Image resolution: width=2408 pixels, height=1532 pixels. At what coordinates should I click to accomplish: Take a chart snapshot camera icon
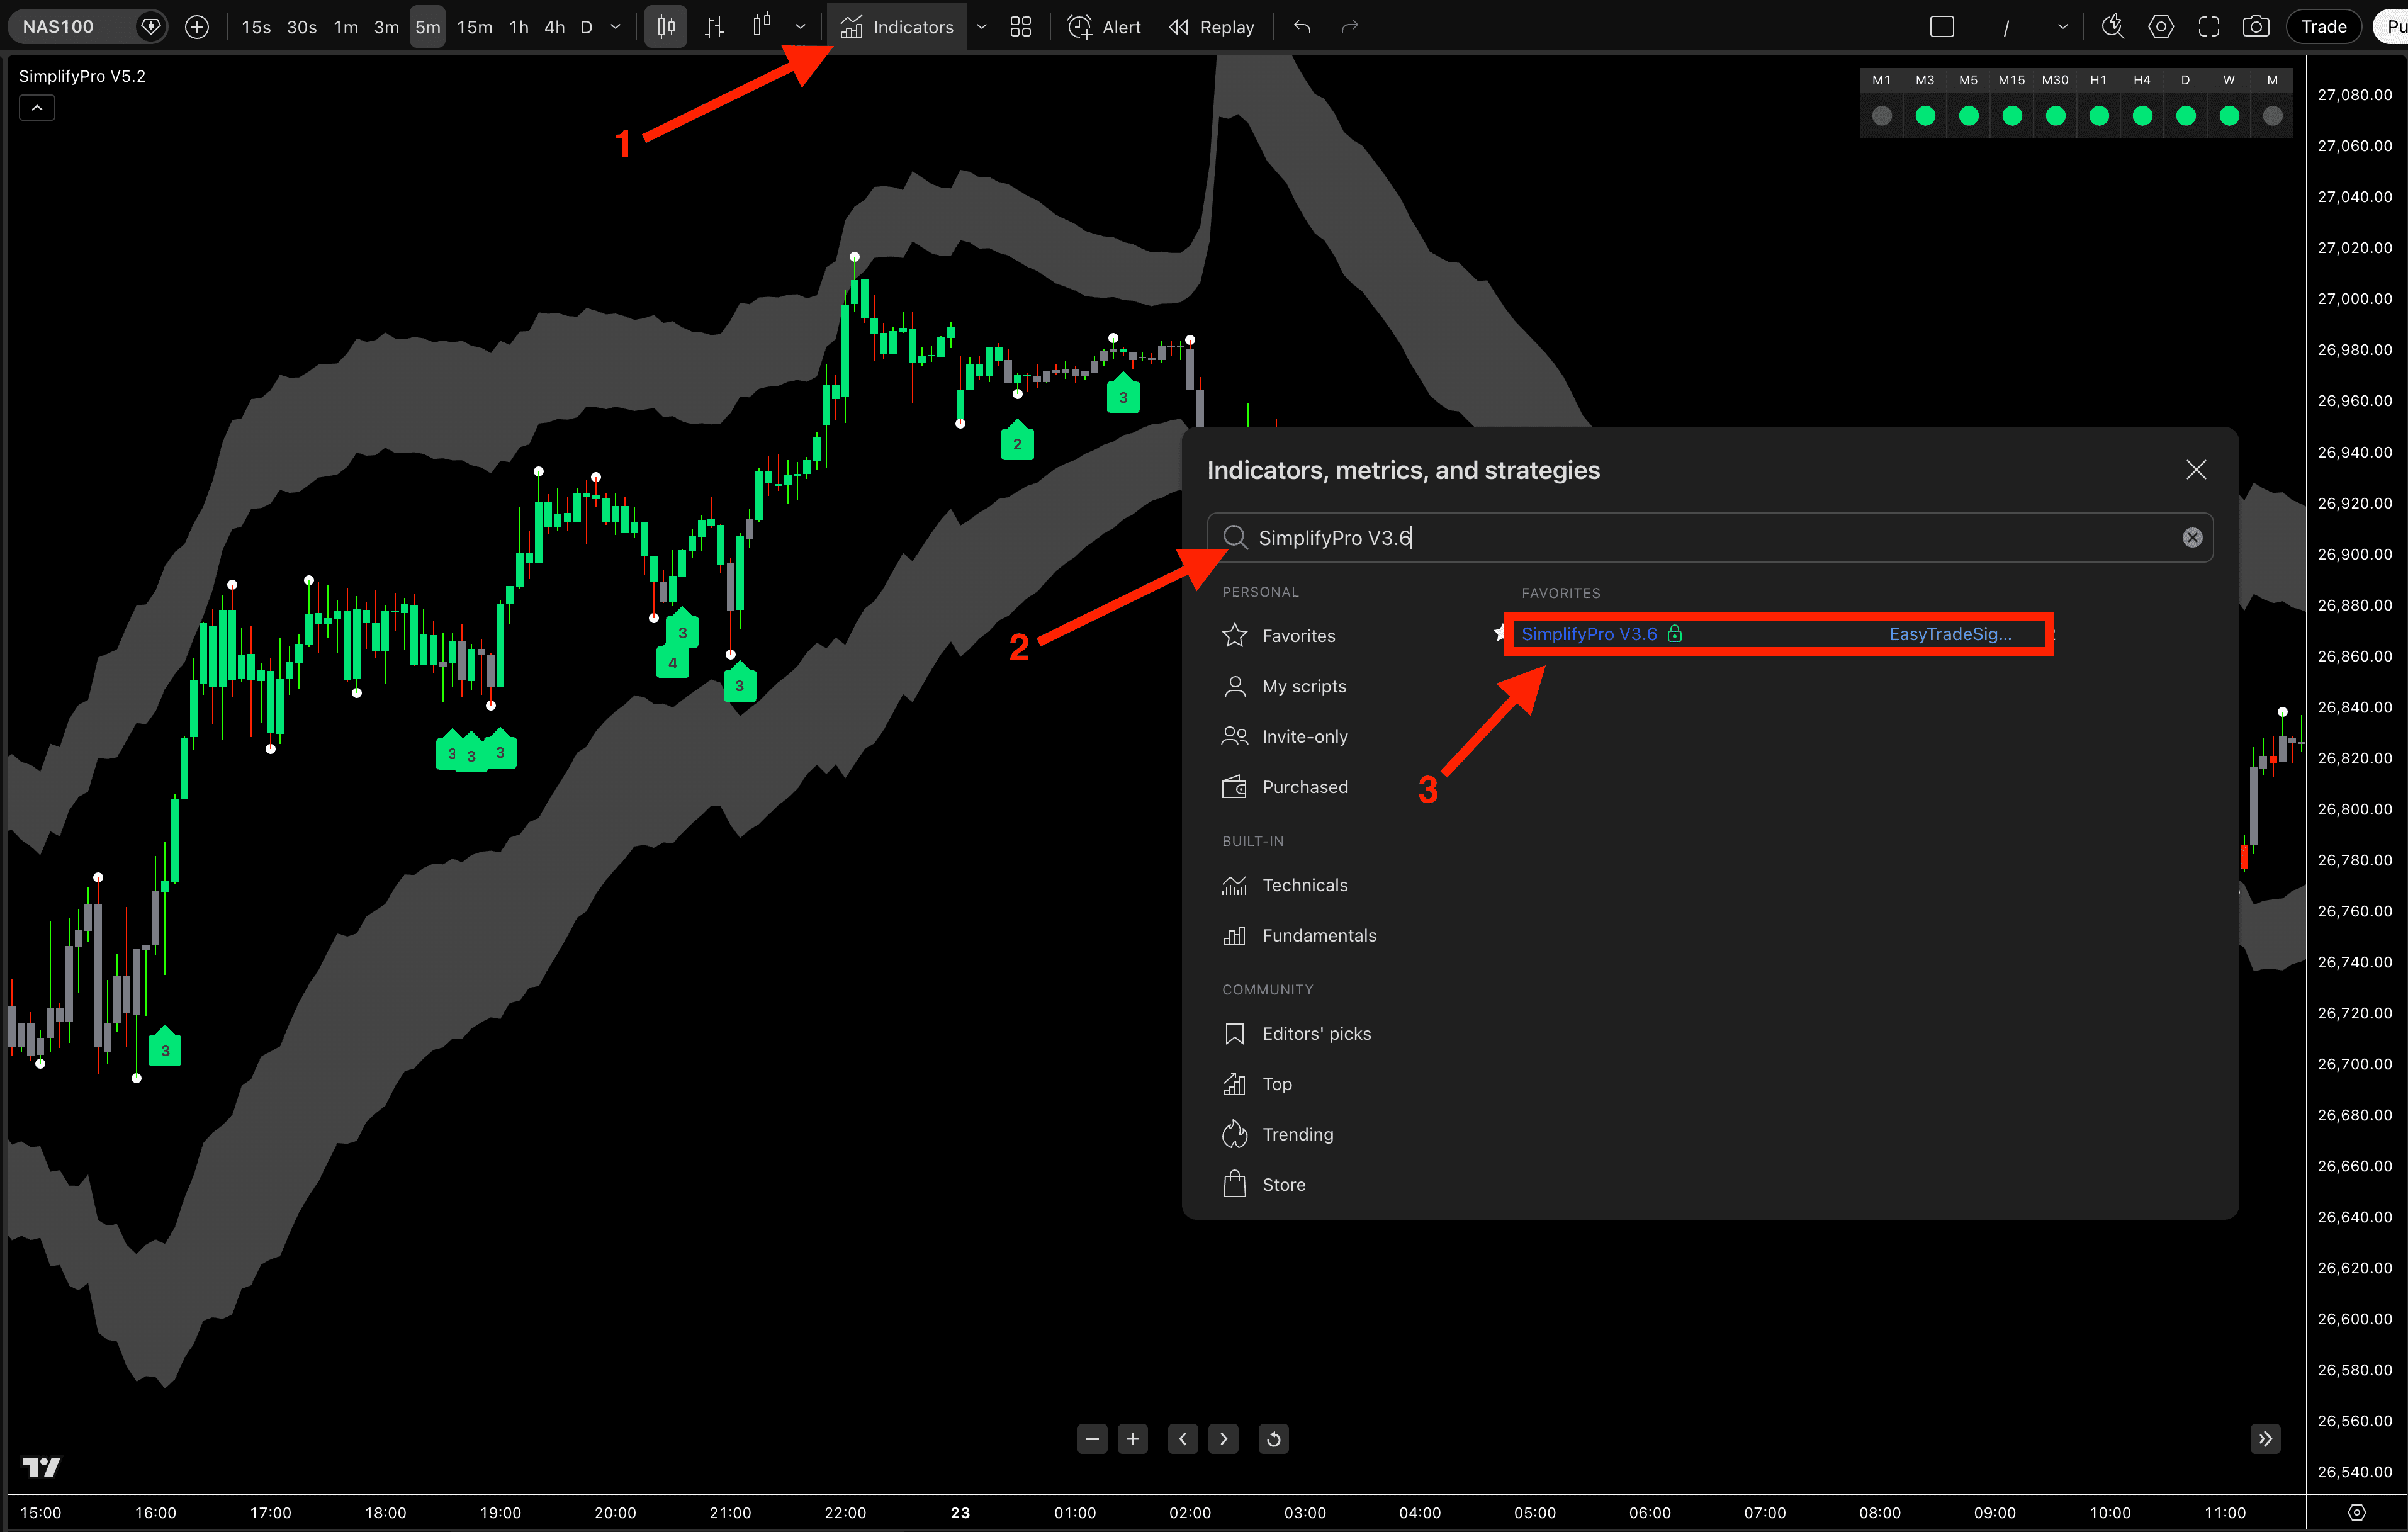point(2255,27)
